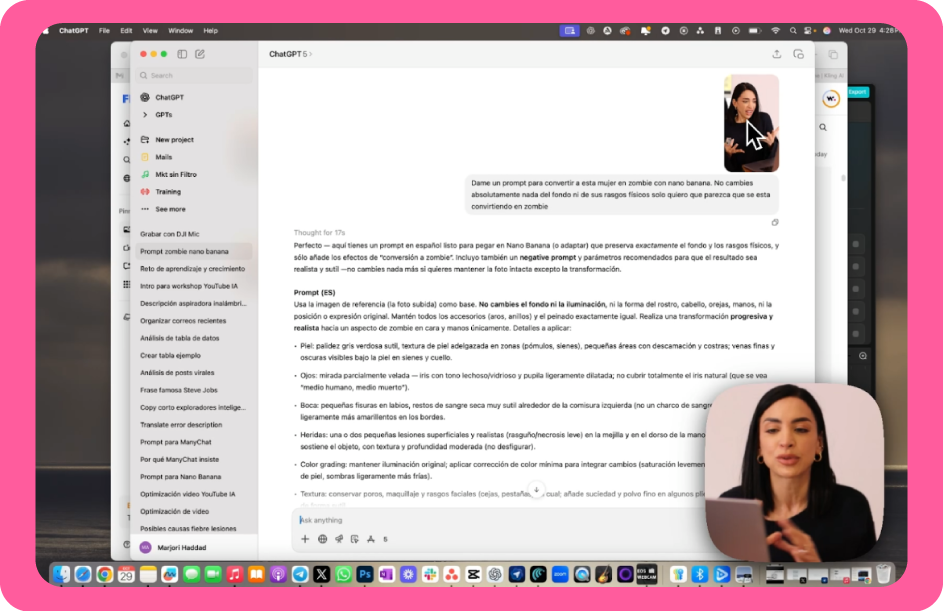Viewport: 943px width, 611px height.
Task: Launch WhatsApp from the Dock
Action: point(343,574)
